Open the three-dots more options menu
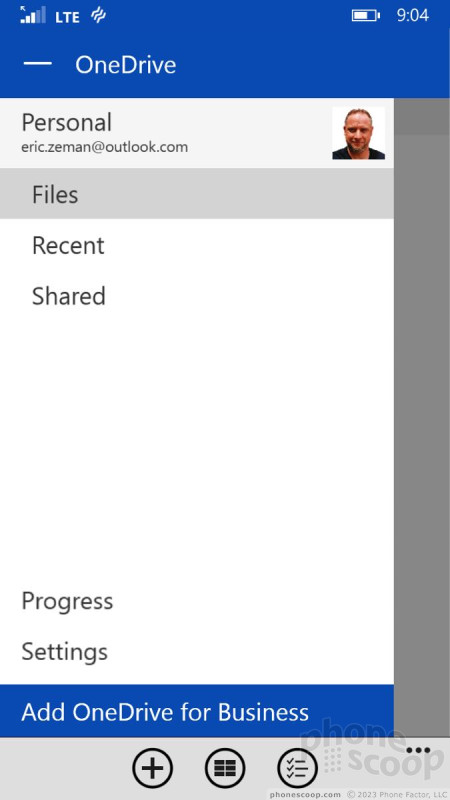Viewport: 450px width, 800px height. coord(418,750)
